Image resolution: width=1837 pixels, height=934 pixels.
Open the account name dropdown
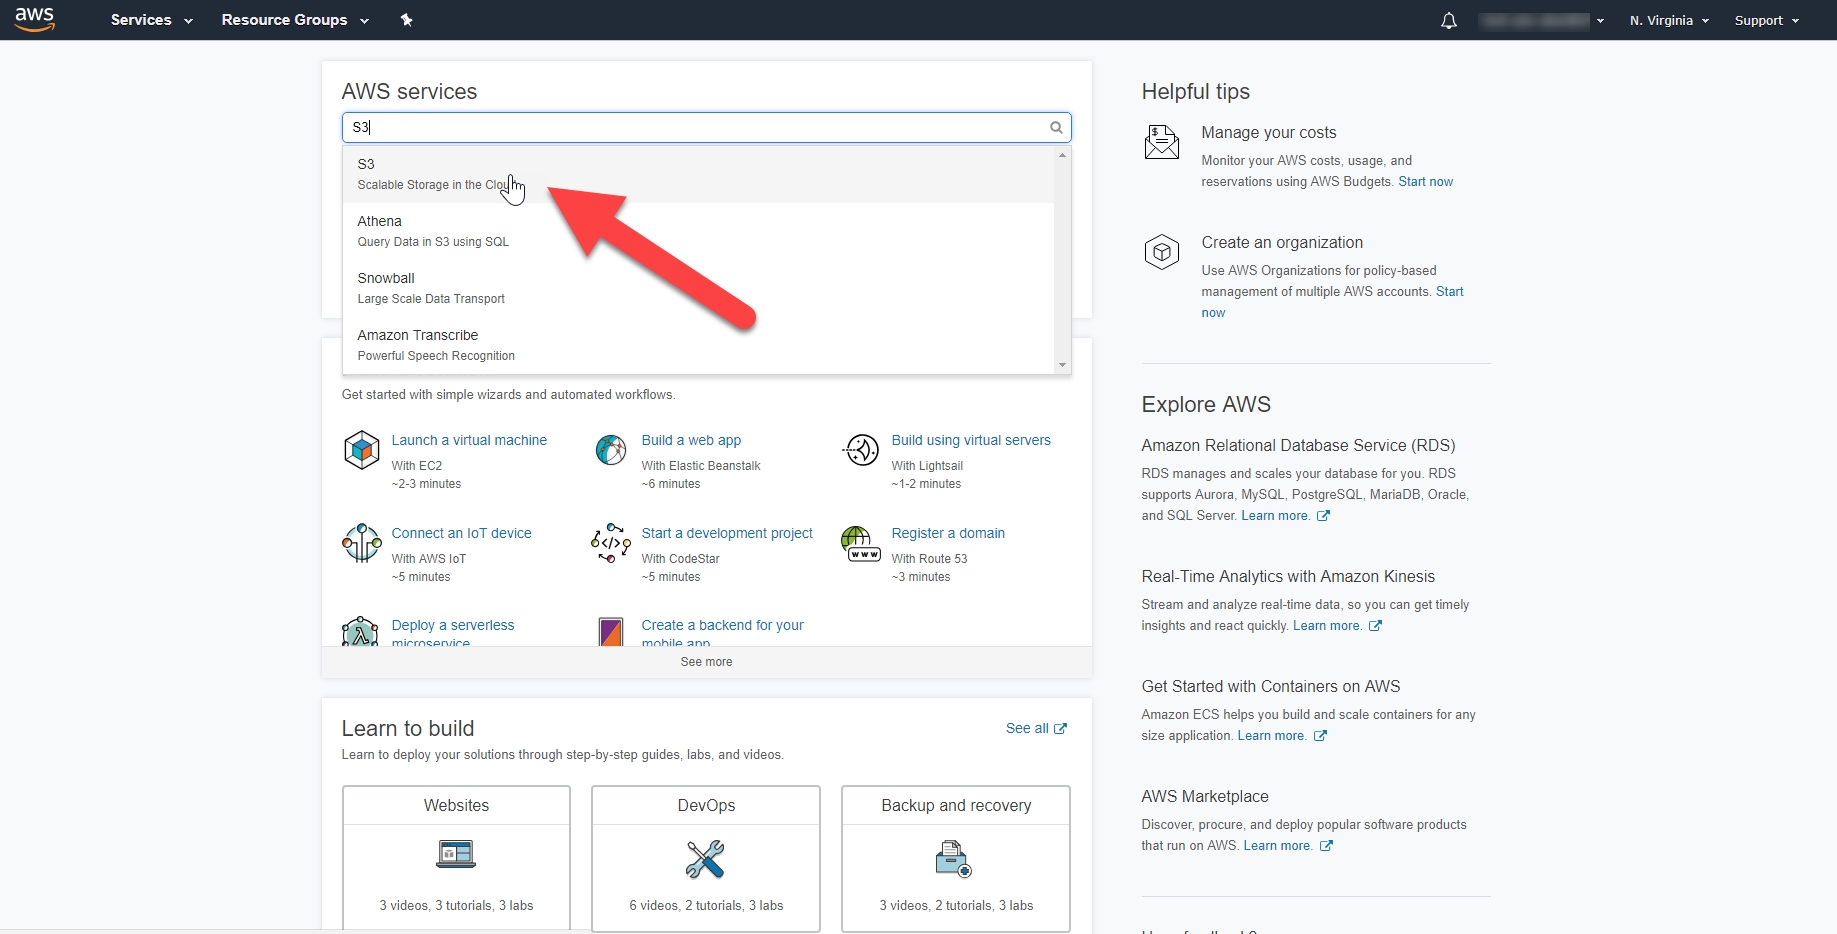coord(1541,20)
